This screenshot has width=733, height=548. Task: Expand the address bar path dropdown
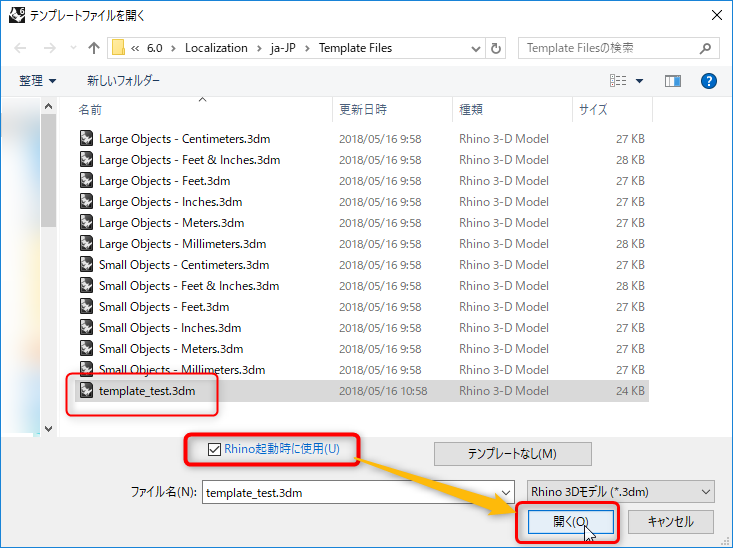point(473,48)
